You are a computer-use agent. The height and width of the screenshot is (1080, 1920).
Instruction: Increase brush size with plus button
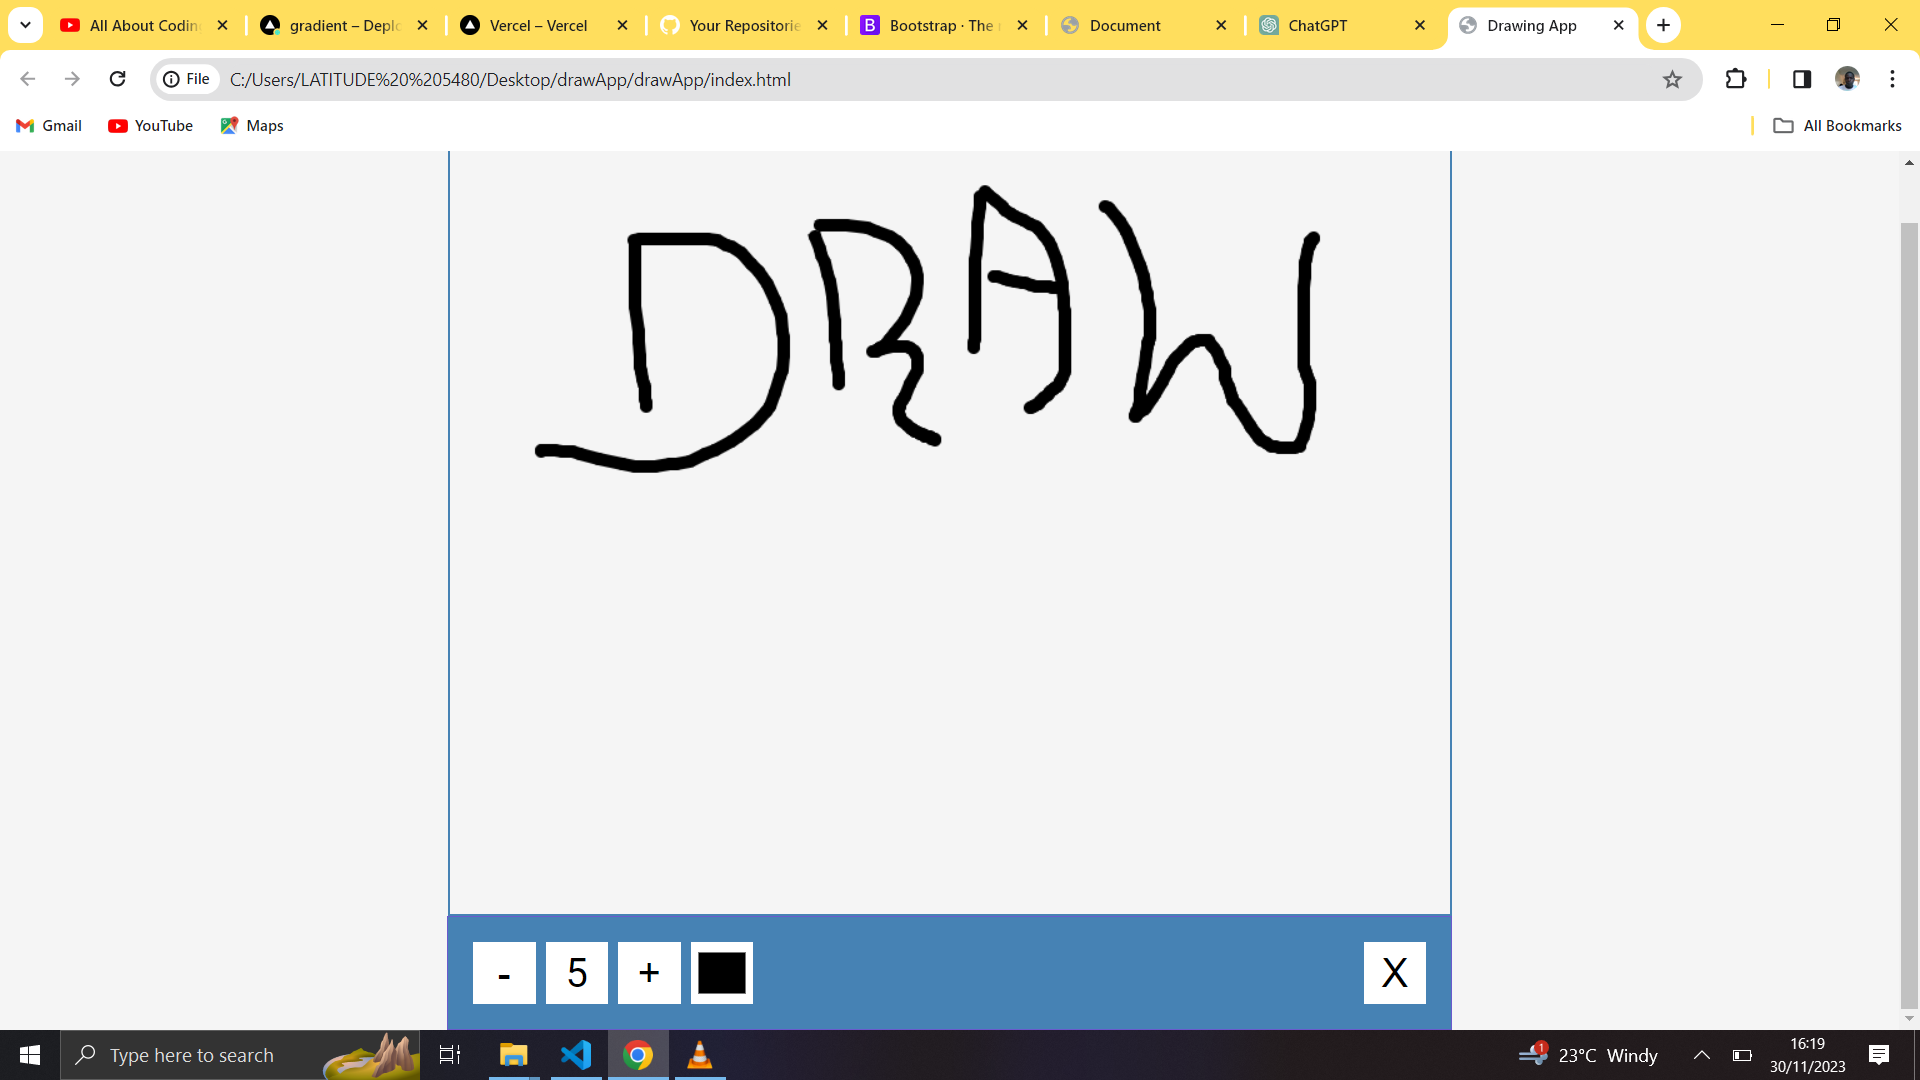[649, 972]
